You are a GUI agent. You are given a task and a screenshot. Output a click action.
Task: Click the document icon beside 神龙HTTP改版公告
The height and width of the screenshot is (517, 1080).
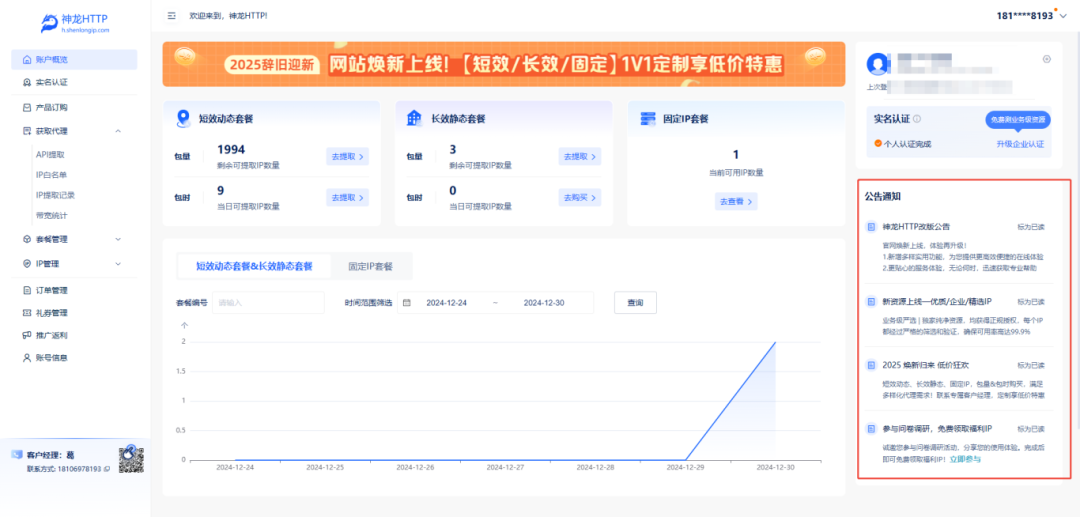[871, 226]
